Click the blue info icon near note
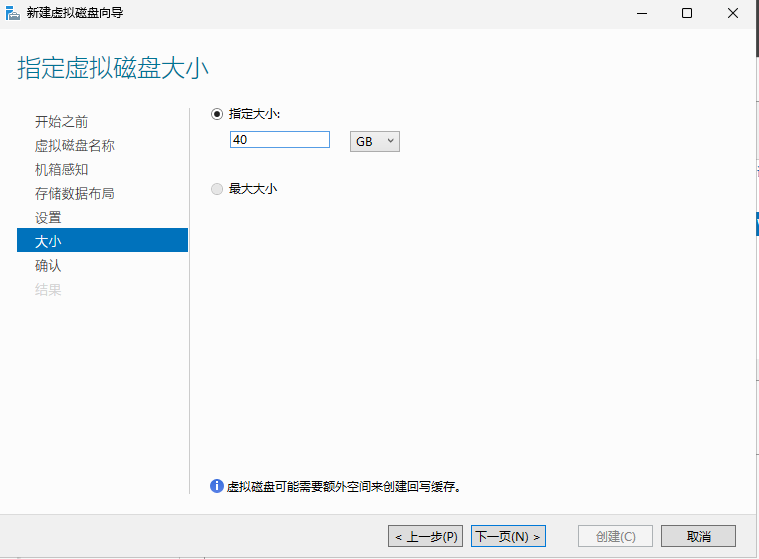 [216, 486]
